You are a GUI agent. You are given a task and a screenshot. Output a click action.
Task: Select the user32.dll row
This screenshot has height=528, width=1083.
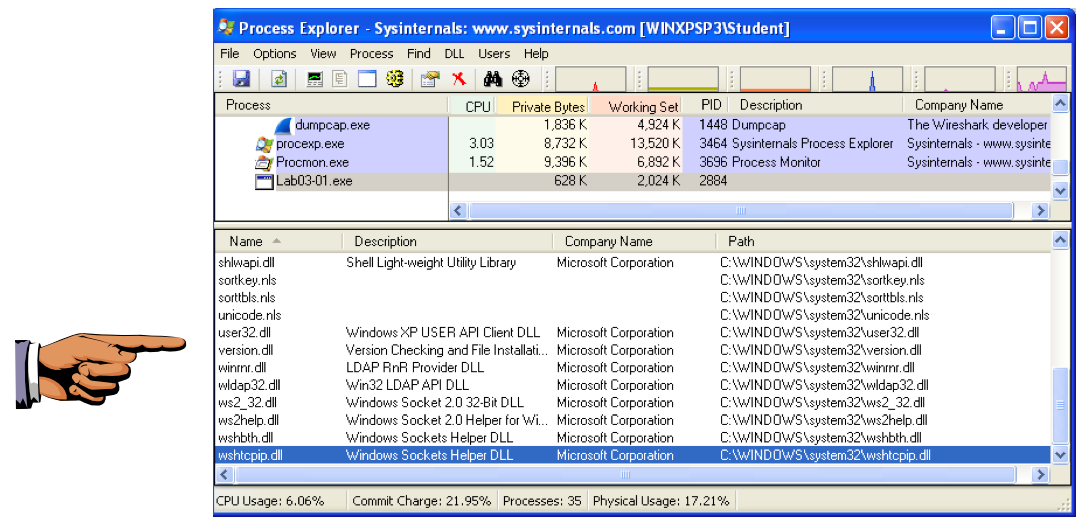(x=633, y=332)
